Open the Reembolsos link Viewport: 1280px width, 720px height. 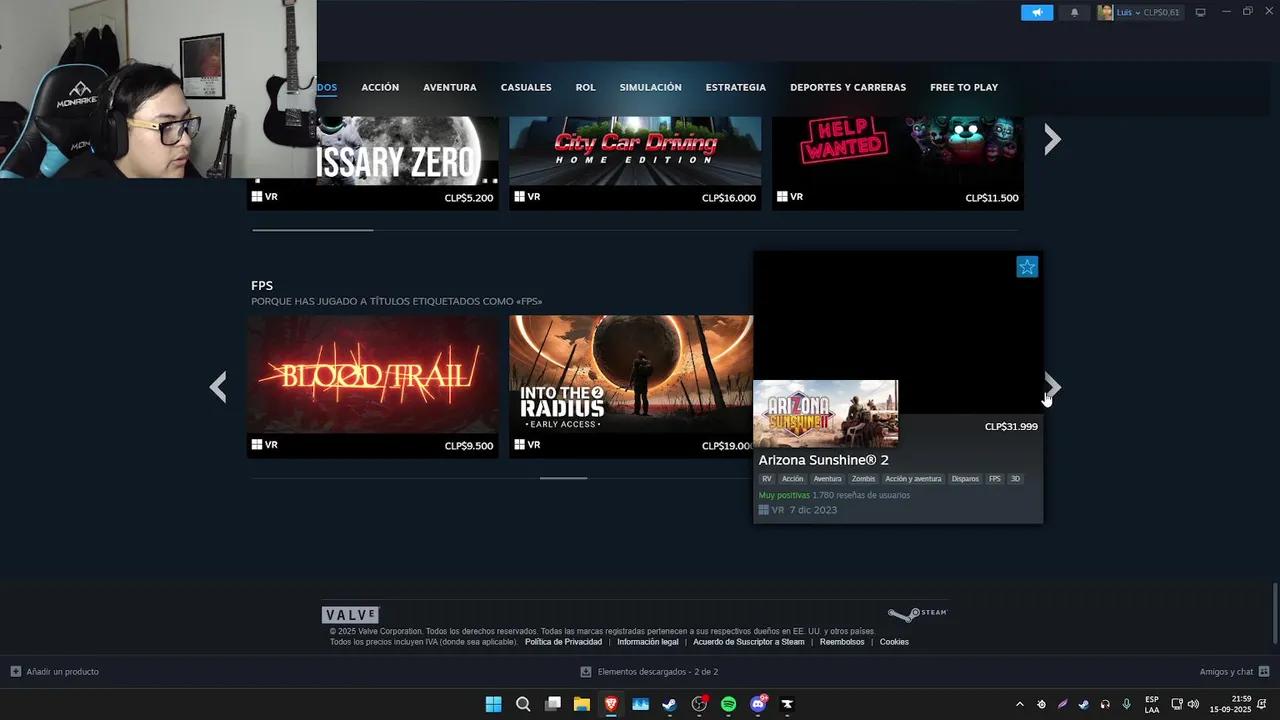(x=842, y=642)
